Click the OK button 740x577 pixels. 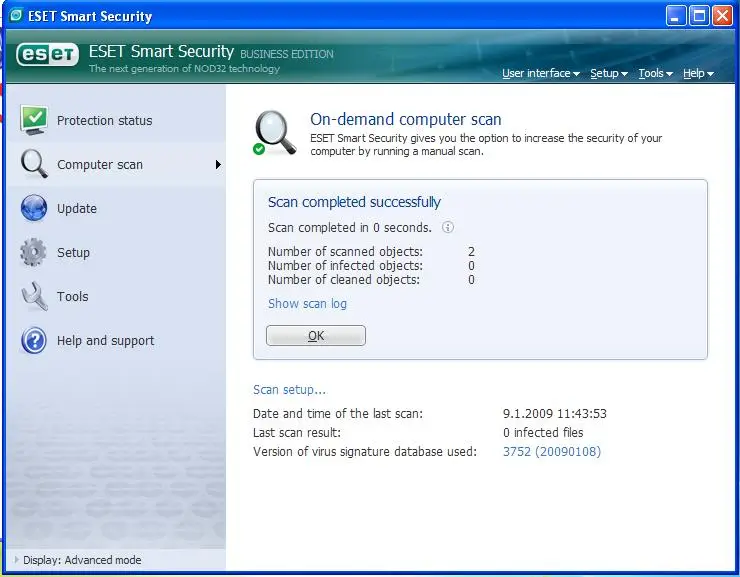(x=316, y=335)
